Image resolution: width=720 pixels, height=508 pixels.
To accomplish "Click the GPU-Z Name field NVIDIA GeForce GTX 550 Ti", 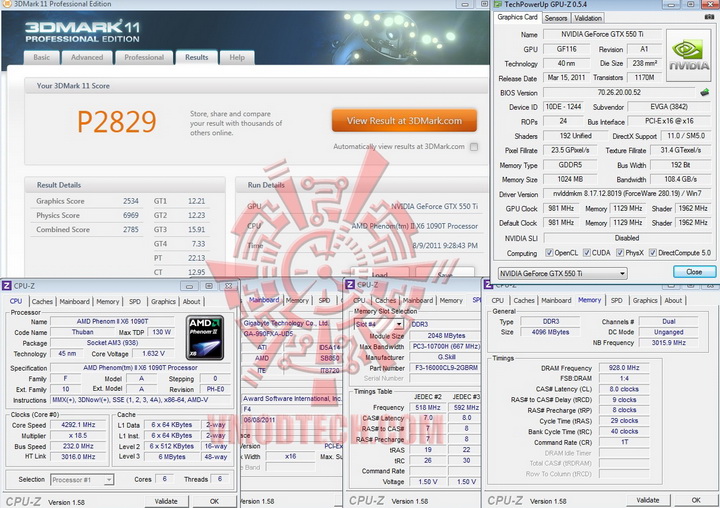I will (x=602, y=34).
